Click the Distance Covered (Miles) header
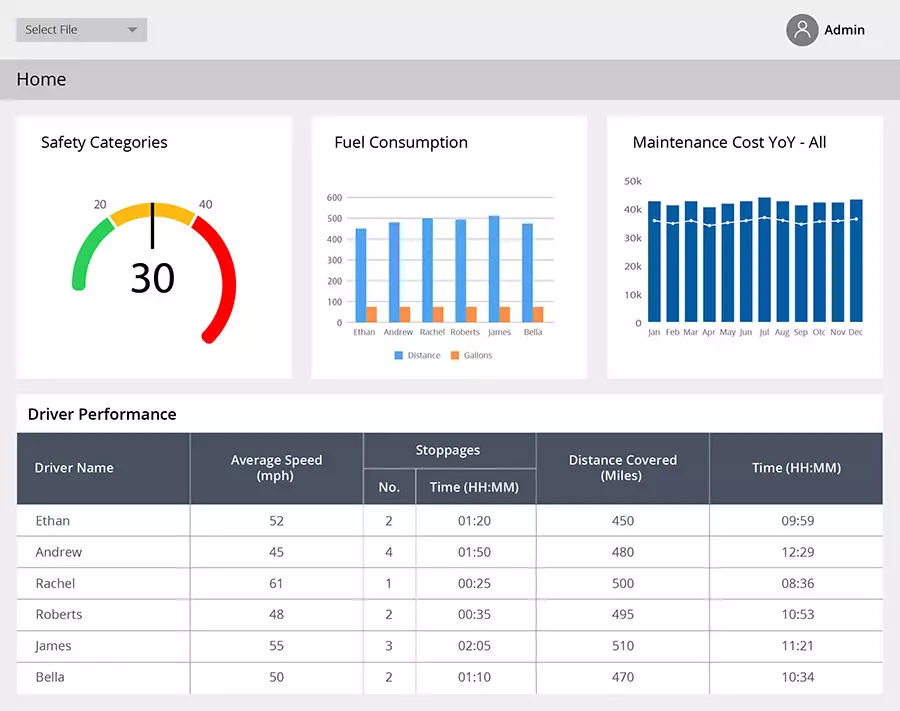 click(622, 468)
